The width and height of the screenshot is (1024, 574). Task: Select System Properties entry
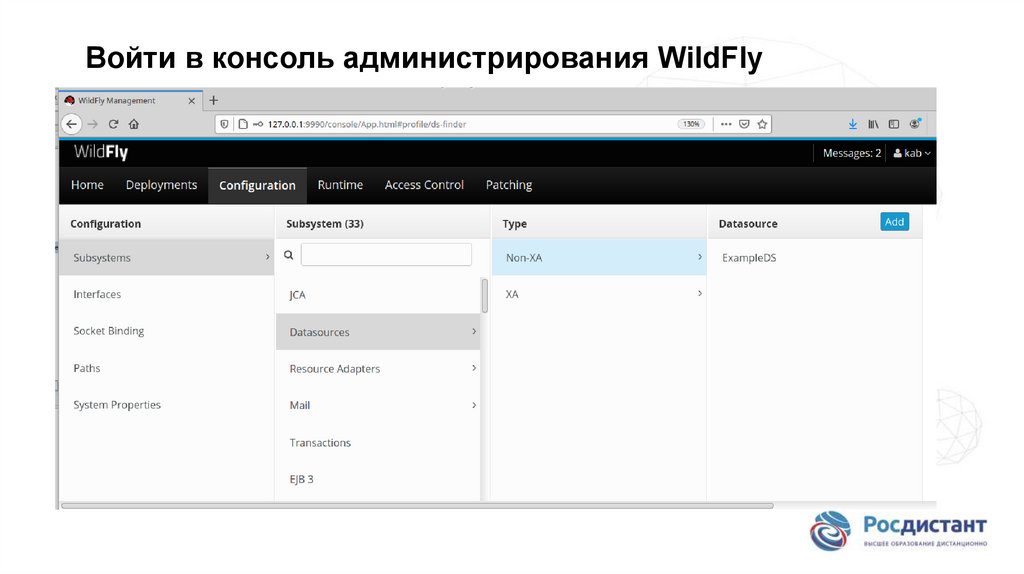(167, 405)
